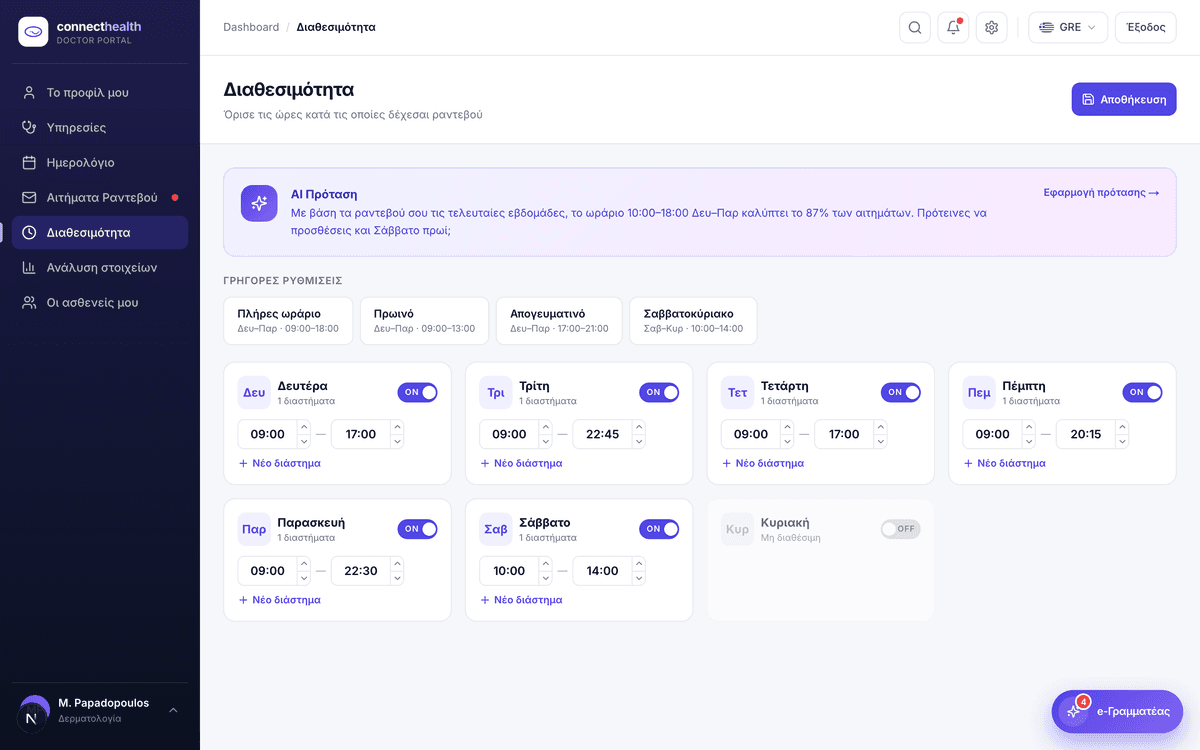Viewport: 1200px width, 750px height.
Task: Increase Πέμπτη end time 20:15
Action: tap(1122, 427)
